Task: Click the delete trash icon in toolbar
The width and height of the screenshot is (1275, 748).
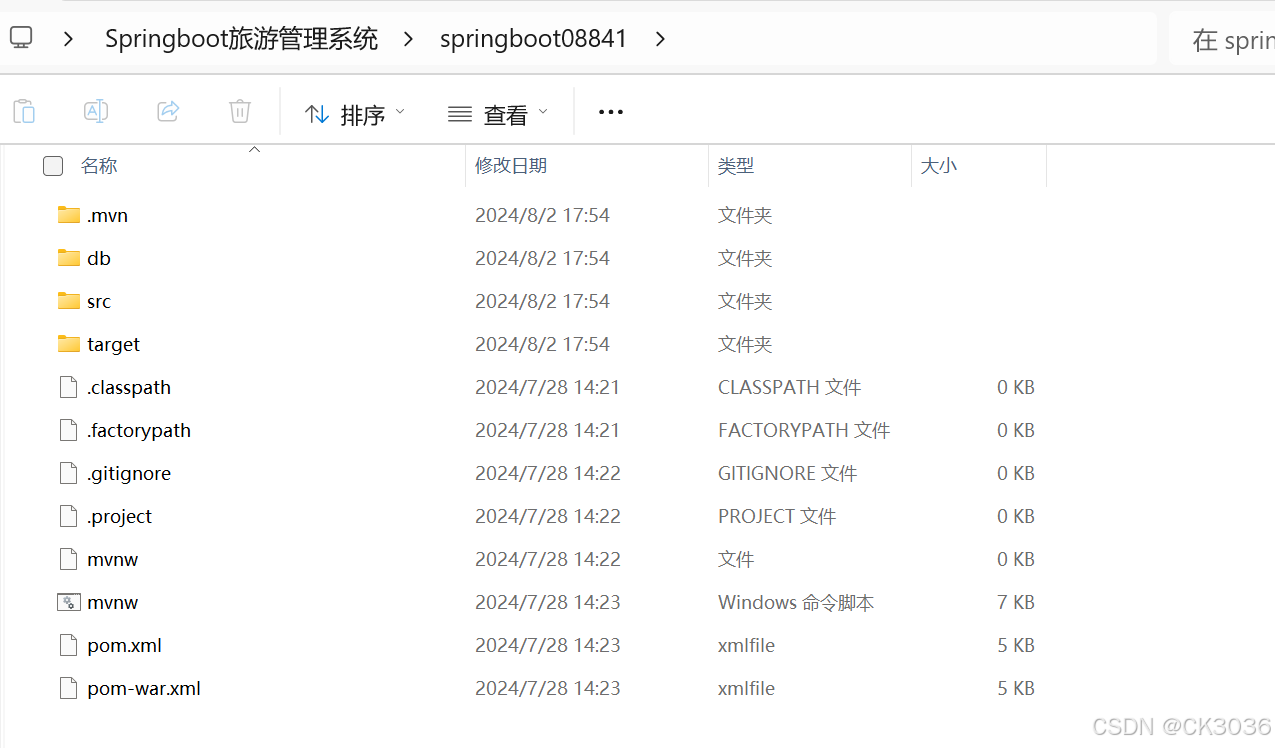Action: [240, 111]
